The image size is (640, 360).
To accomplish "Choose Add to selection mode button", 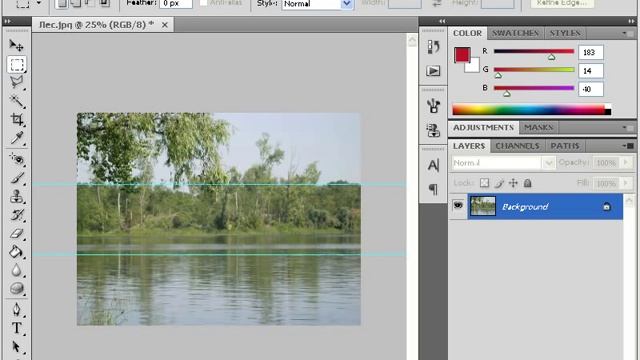I will pos(76,3).
